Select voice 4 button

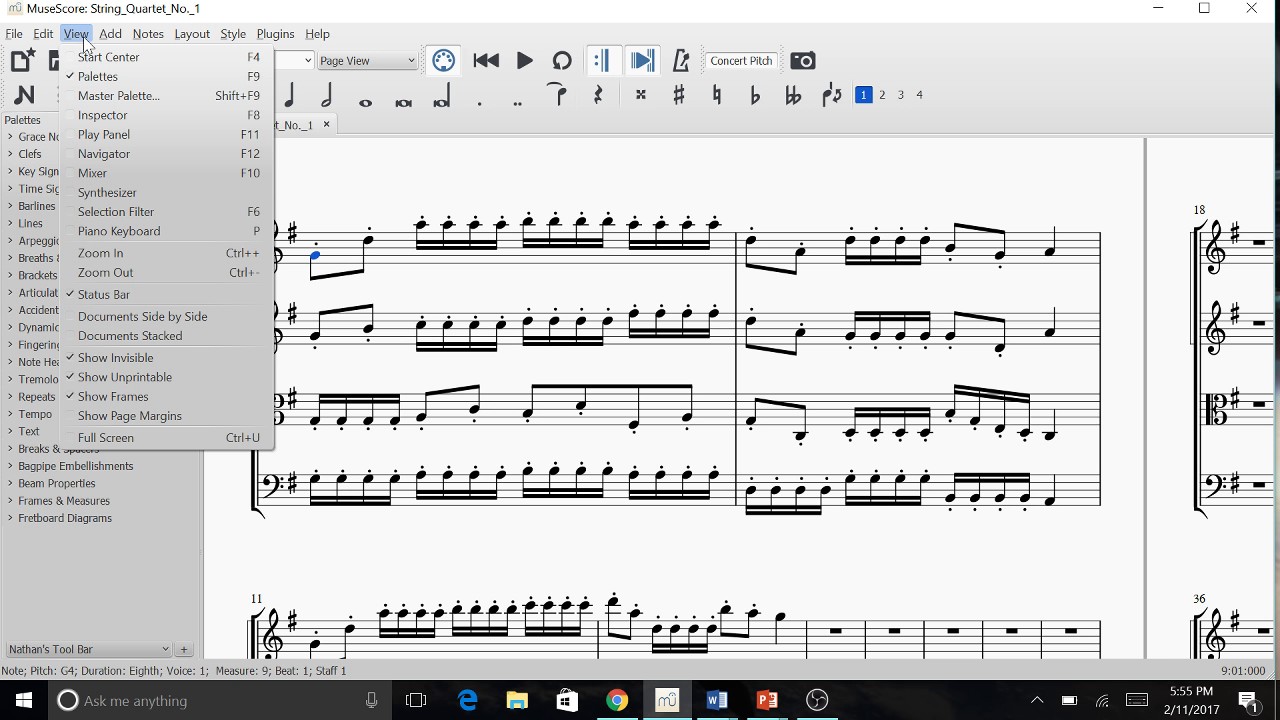click(x=919, y=95)
